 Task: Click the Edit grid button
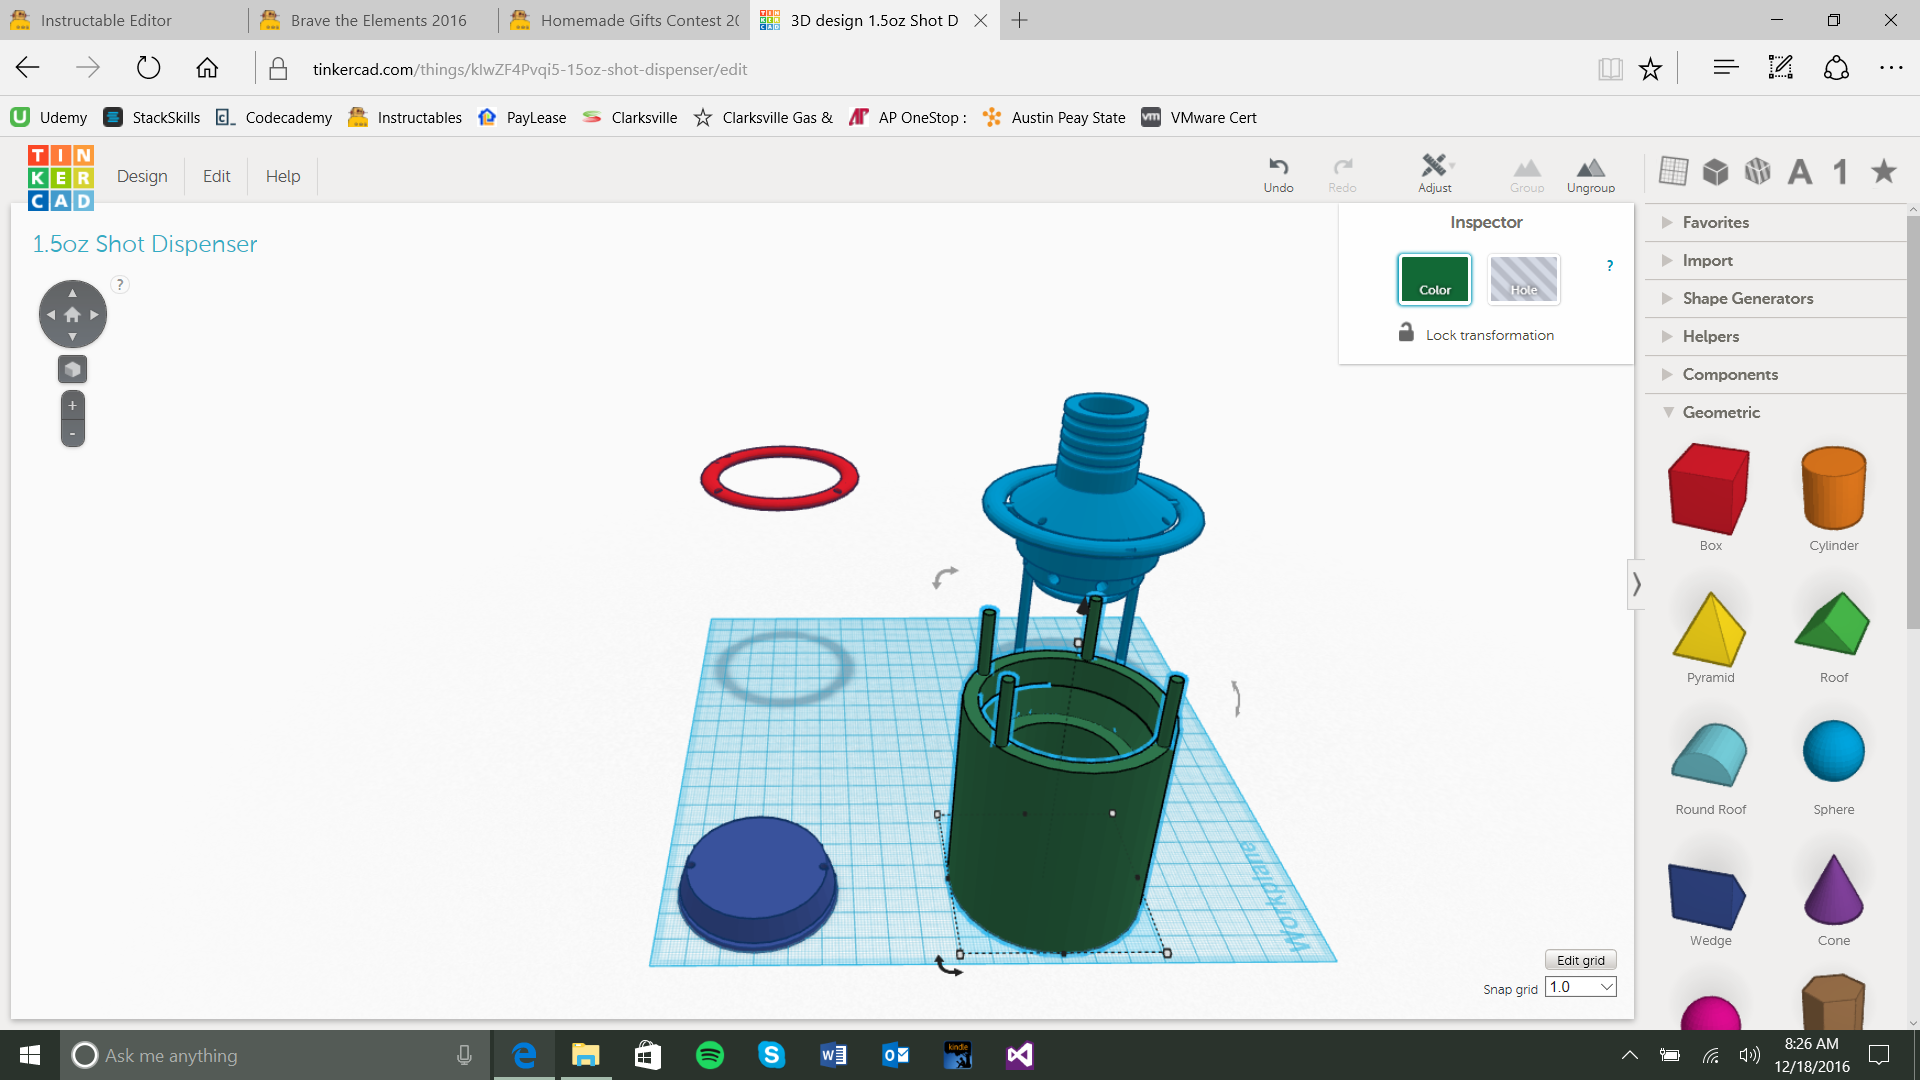pyautogui.click(x=1580, y=960)
